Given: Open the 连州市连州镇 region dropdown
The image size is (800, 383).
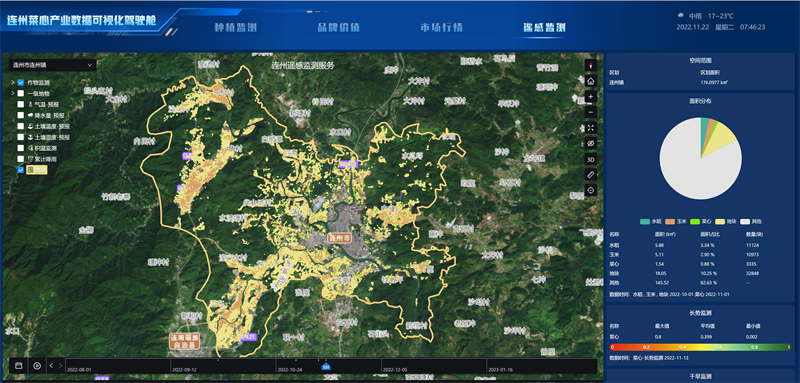Looking at the screenshot, I should (x=53, y=65).
